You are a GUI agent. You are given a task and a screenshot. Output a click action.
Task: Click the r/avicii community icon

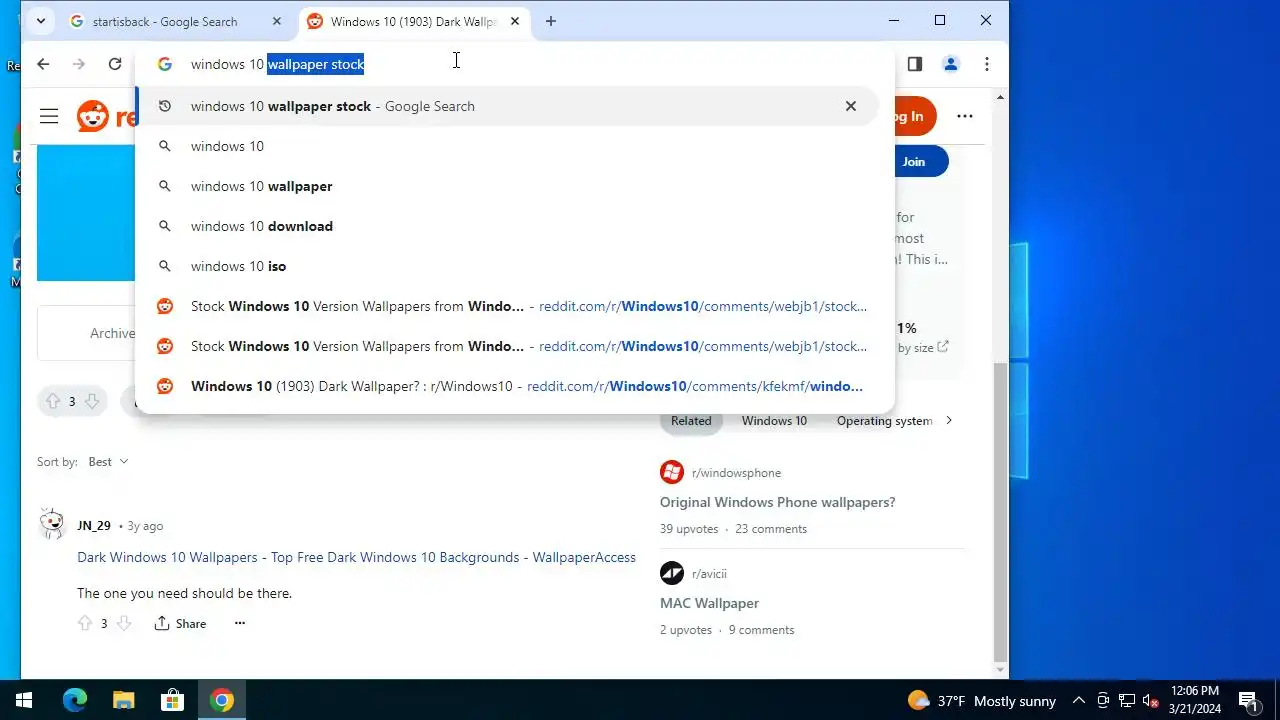672,573
